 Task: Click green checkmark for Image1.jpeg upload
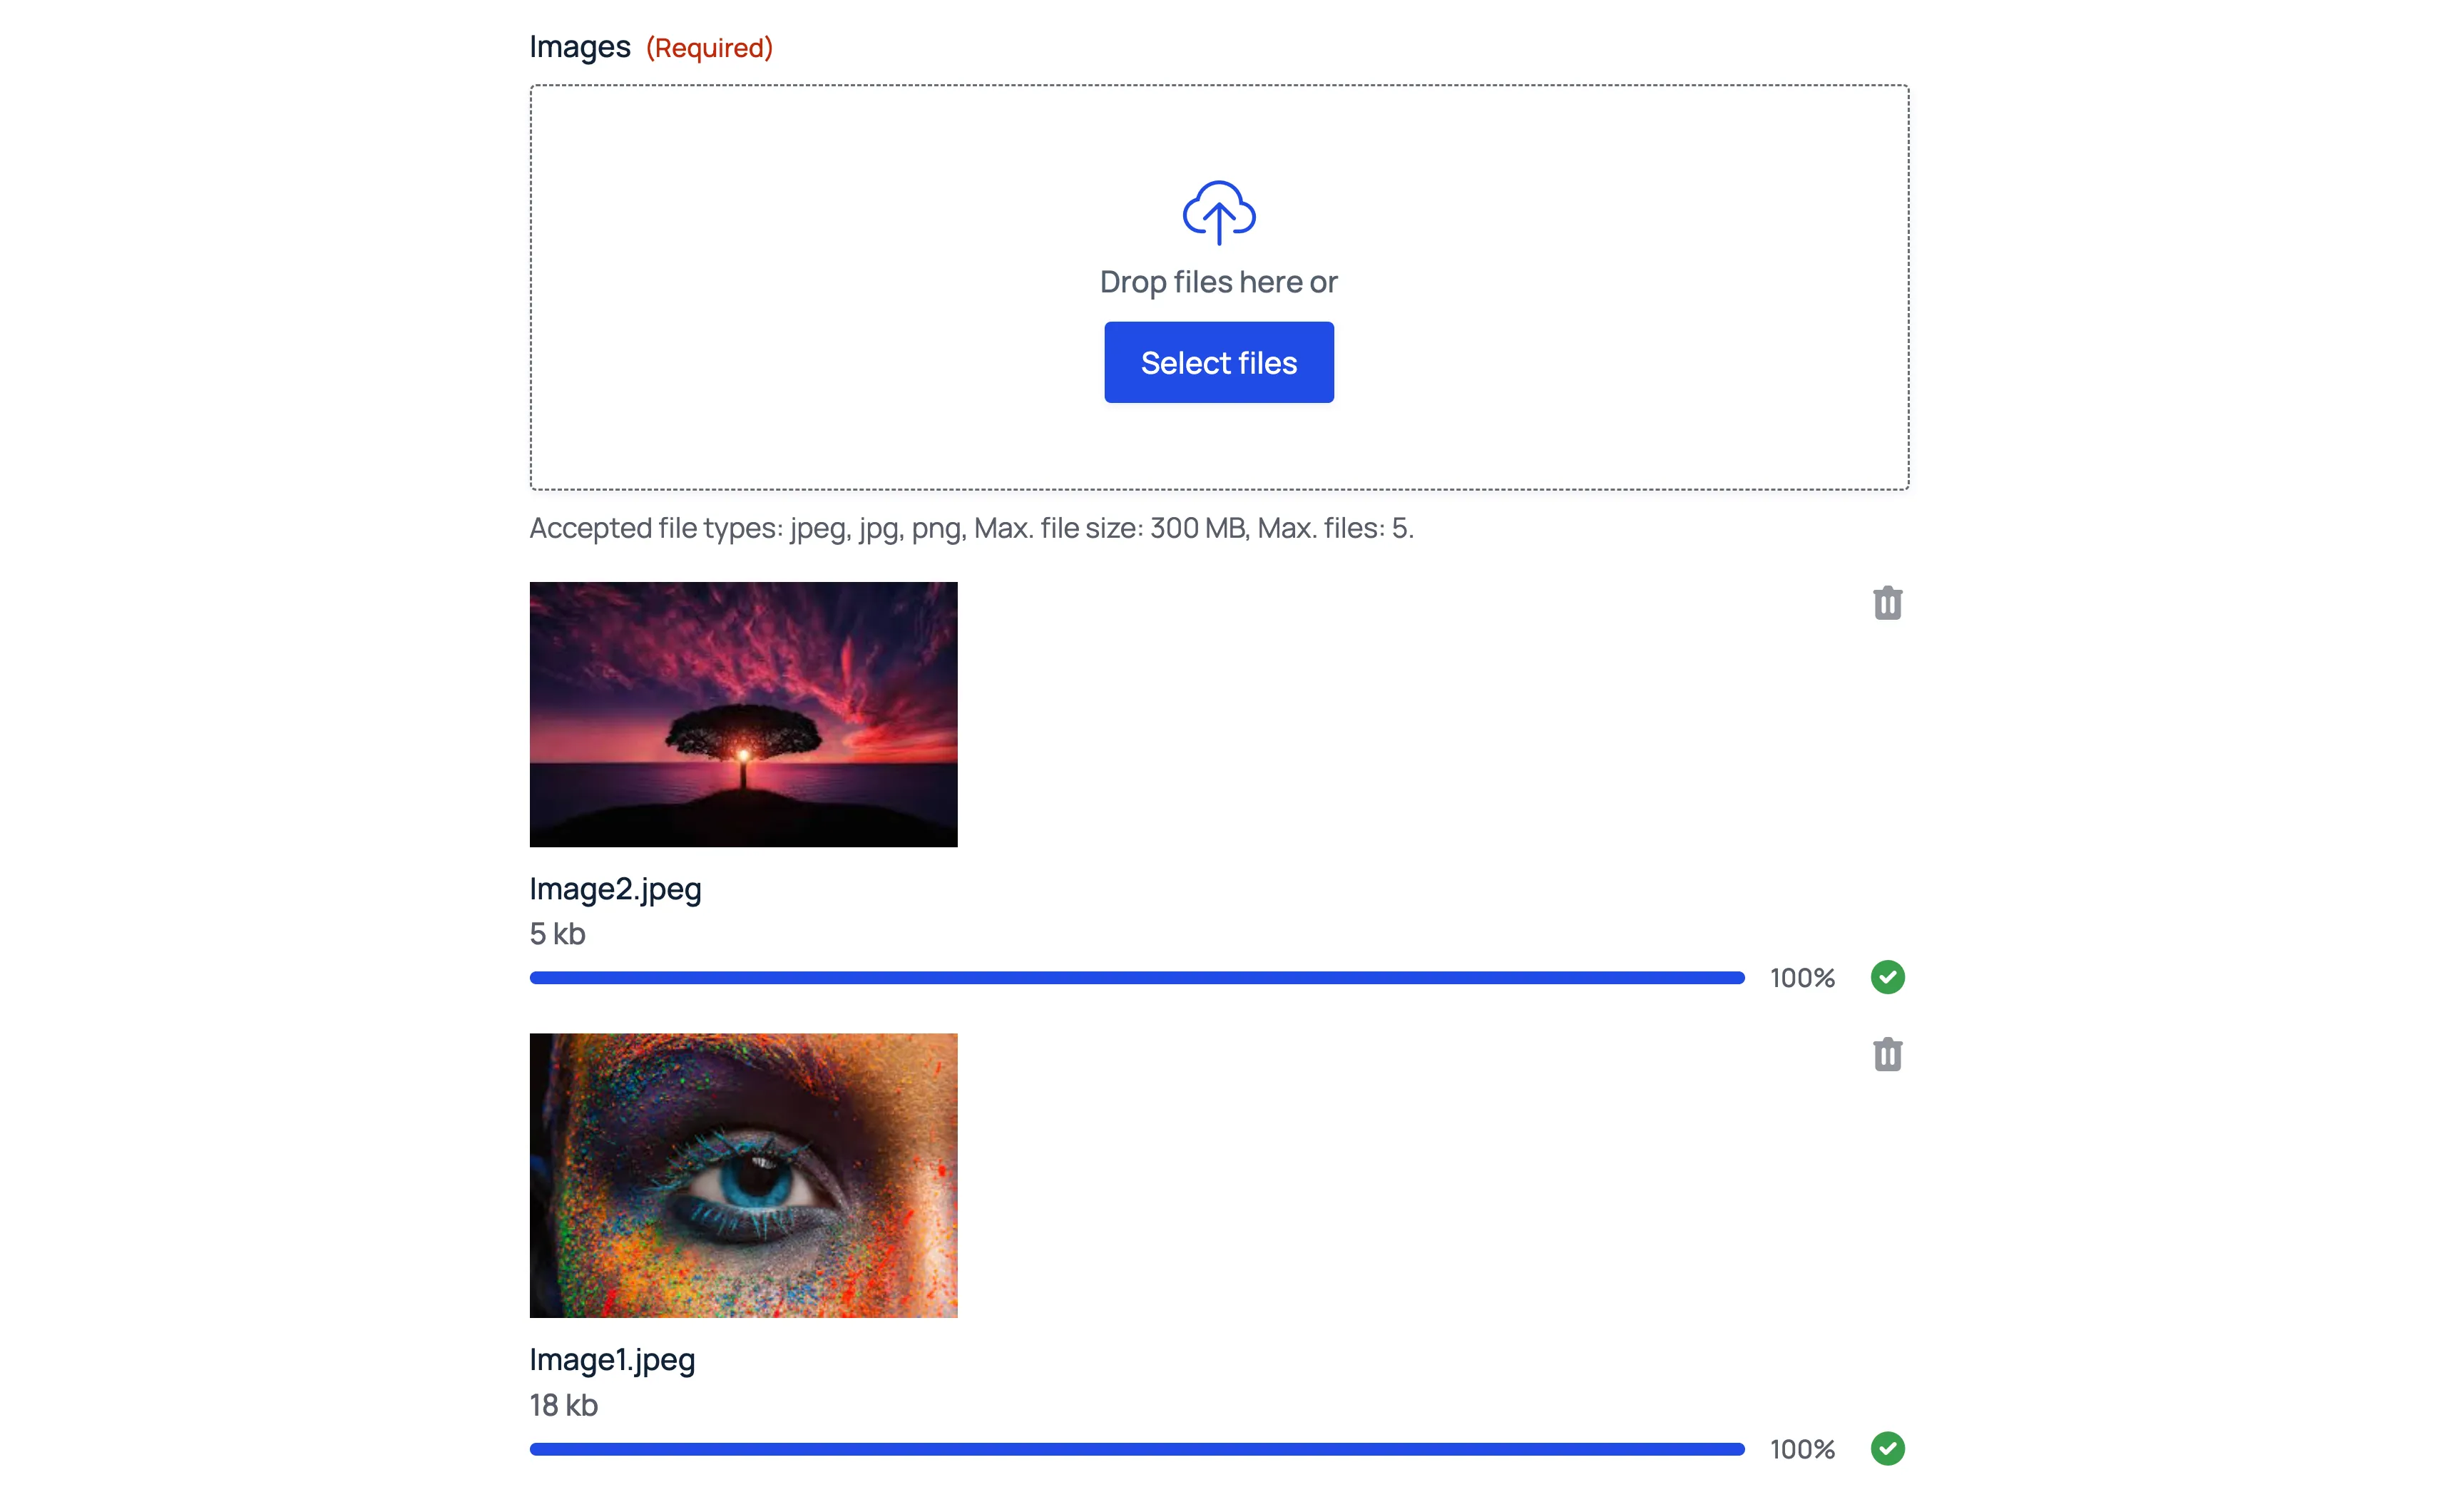coord(1887,1448)
